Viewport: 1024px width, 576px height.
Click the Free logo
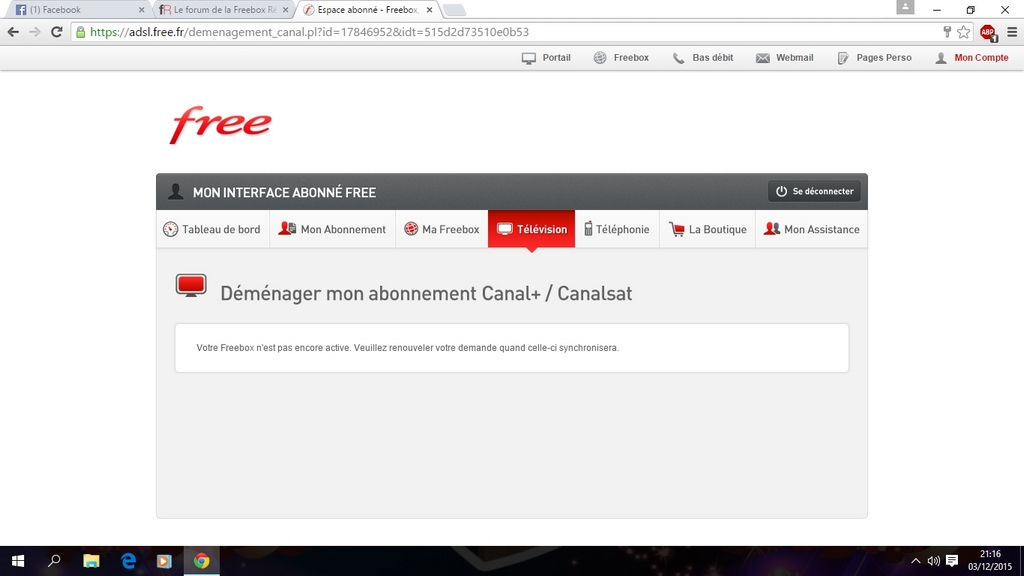pyautogui.click(x=220, y=124)
